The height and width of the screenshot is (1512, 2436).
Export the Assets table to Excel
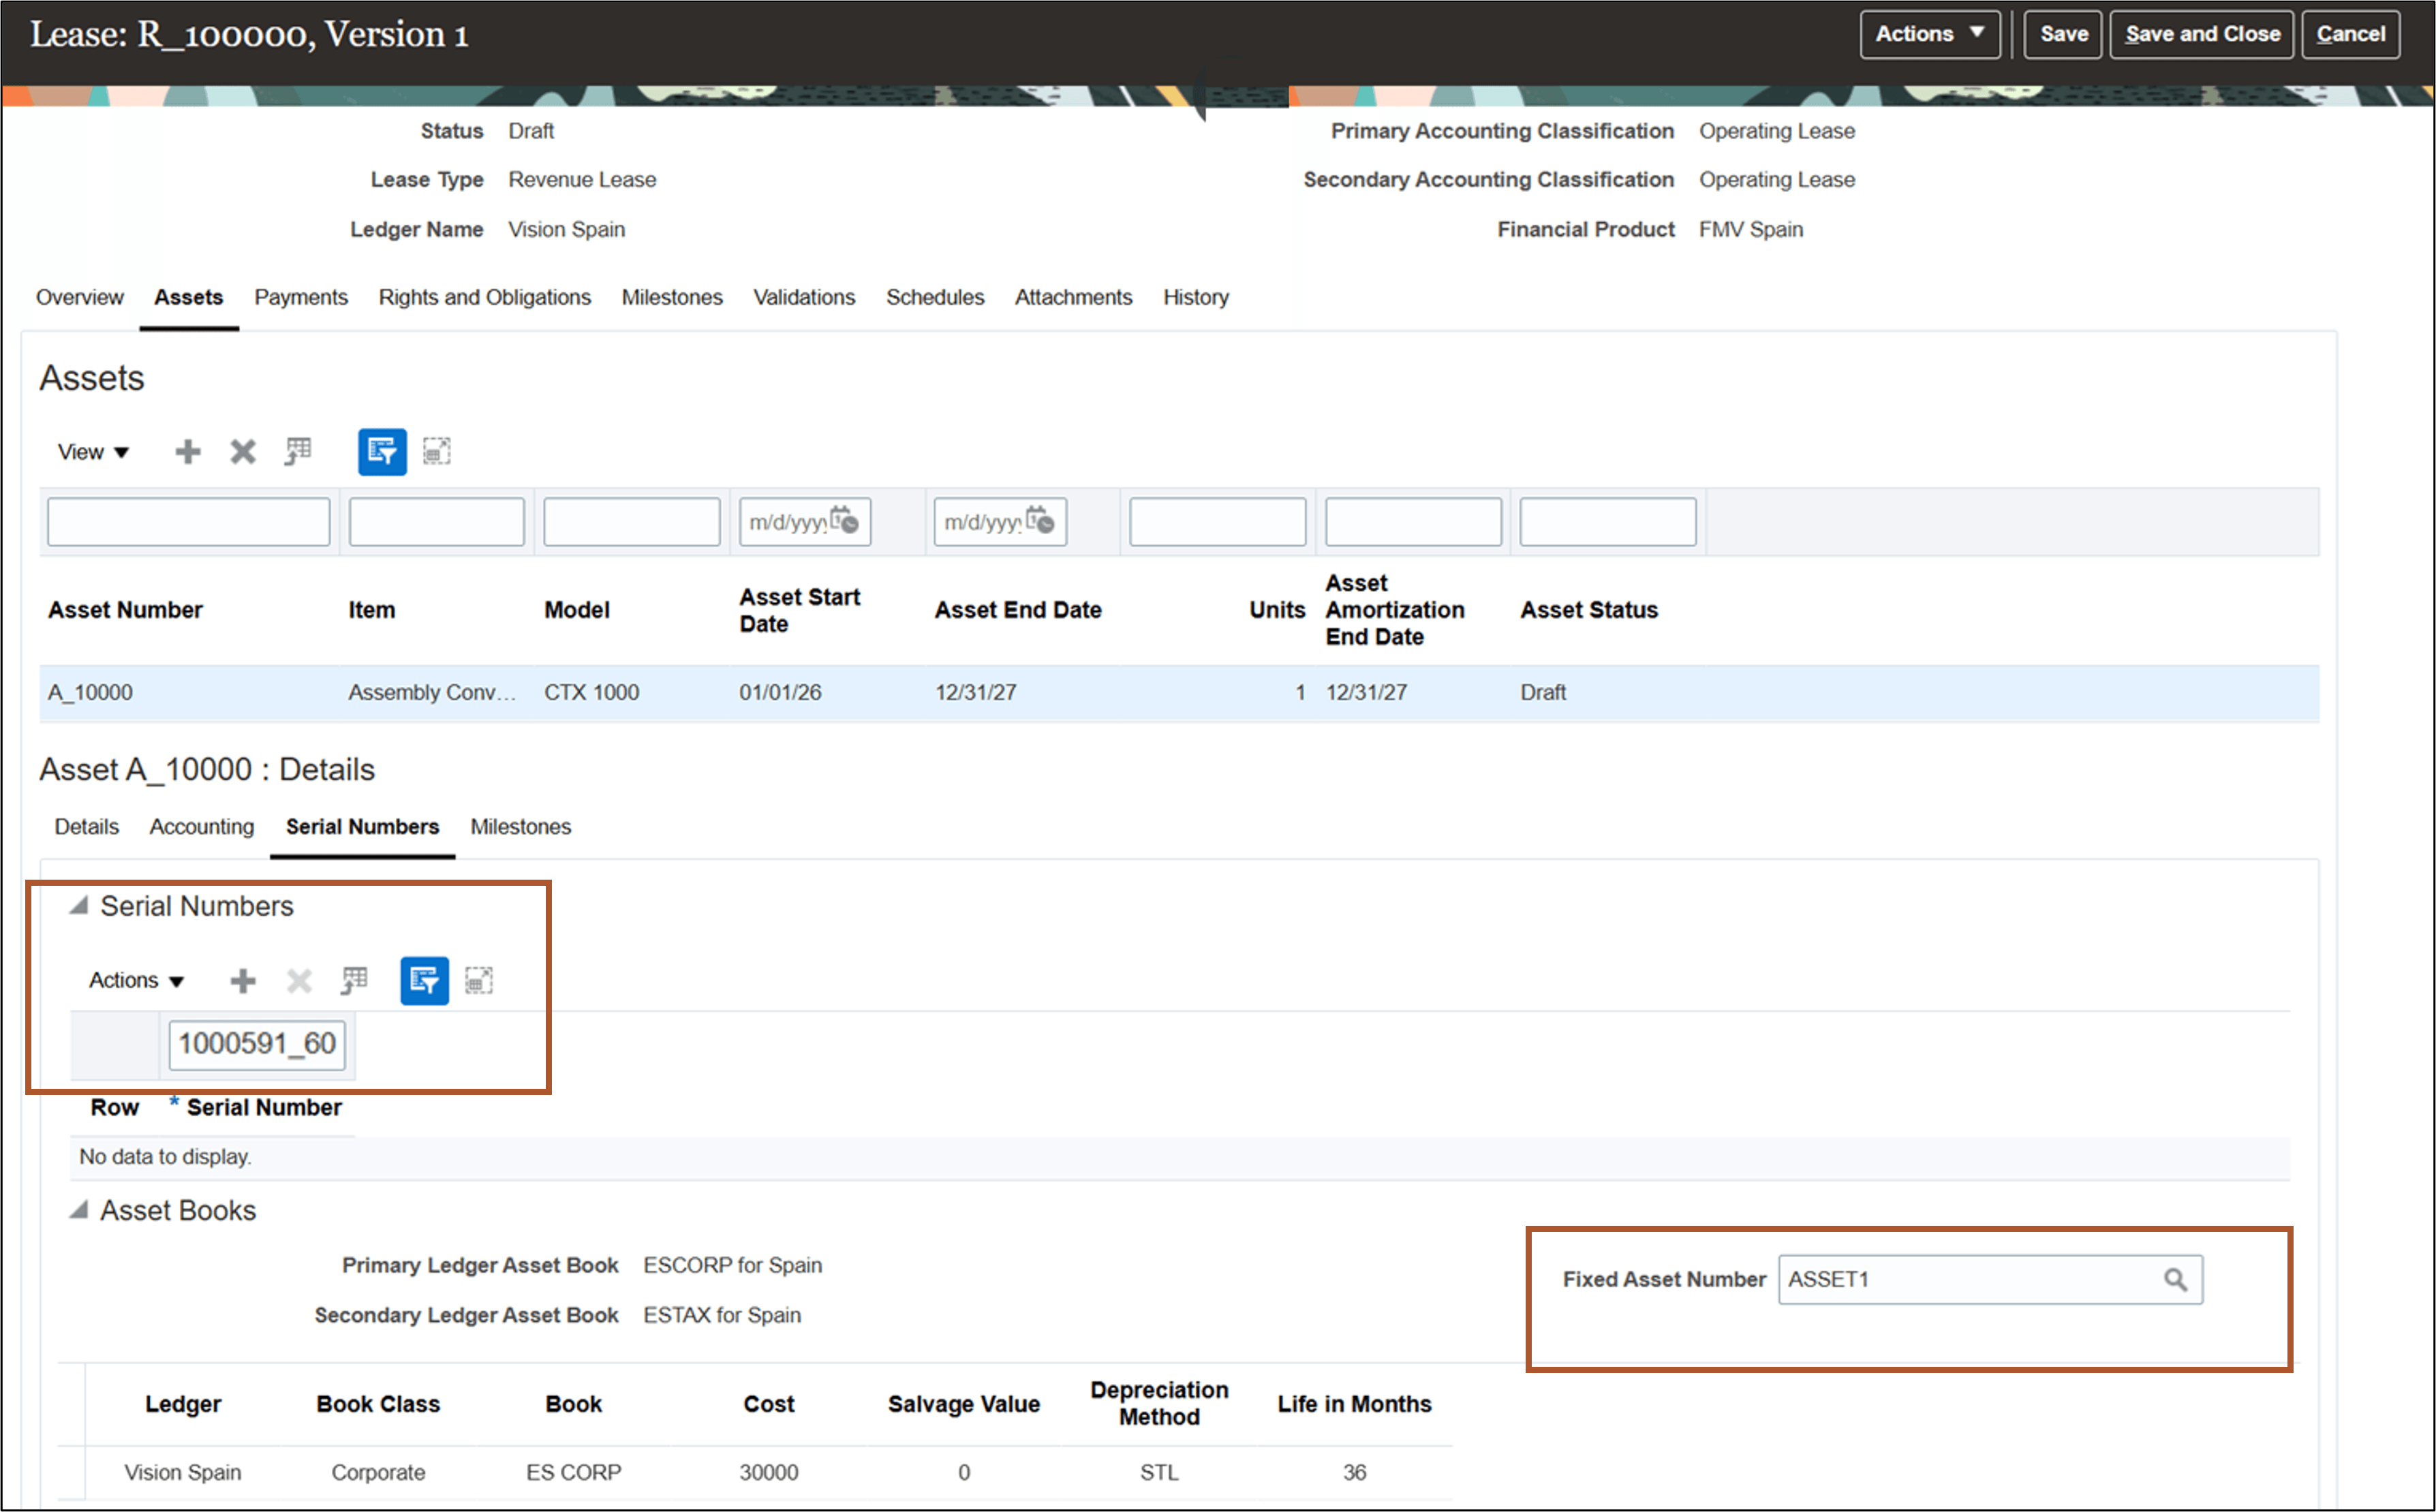tap(297, 451)
